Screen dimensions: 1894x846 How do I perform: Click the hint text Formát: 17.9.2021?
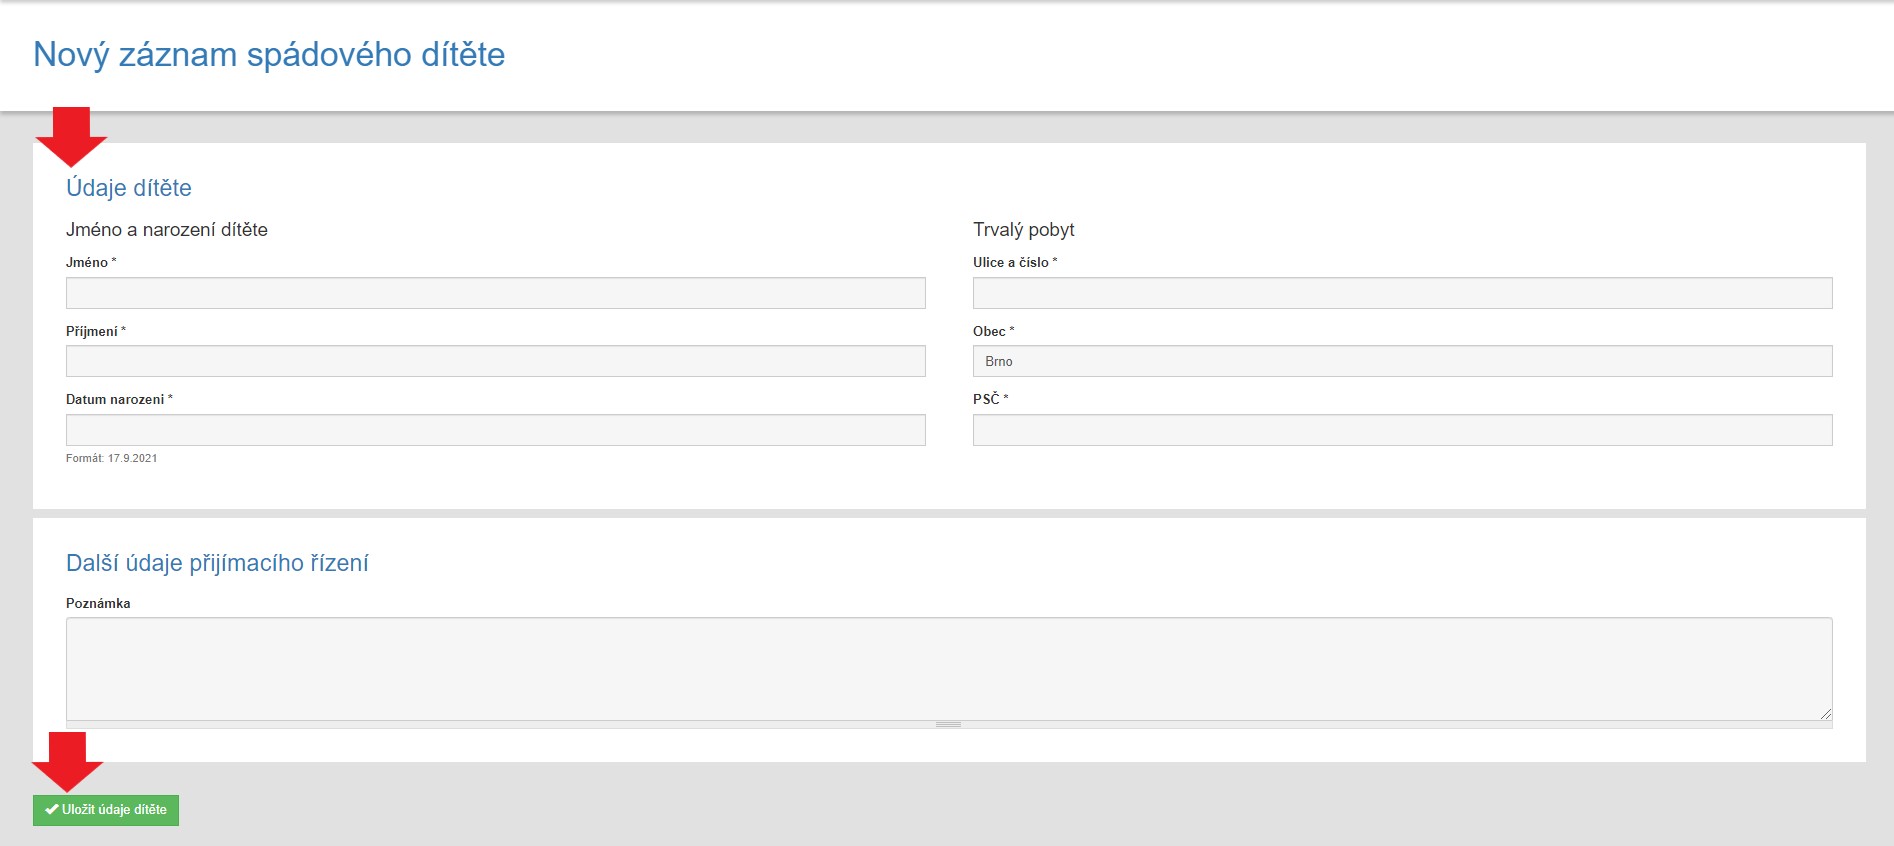click(x=112, y=458)
